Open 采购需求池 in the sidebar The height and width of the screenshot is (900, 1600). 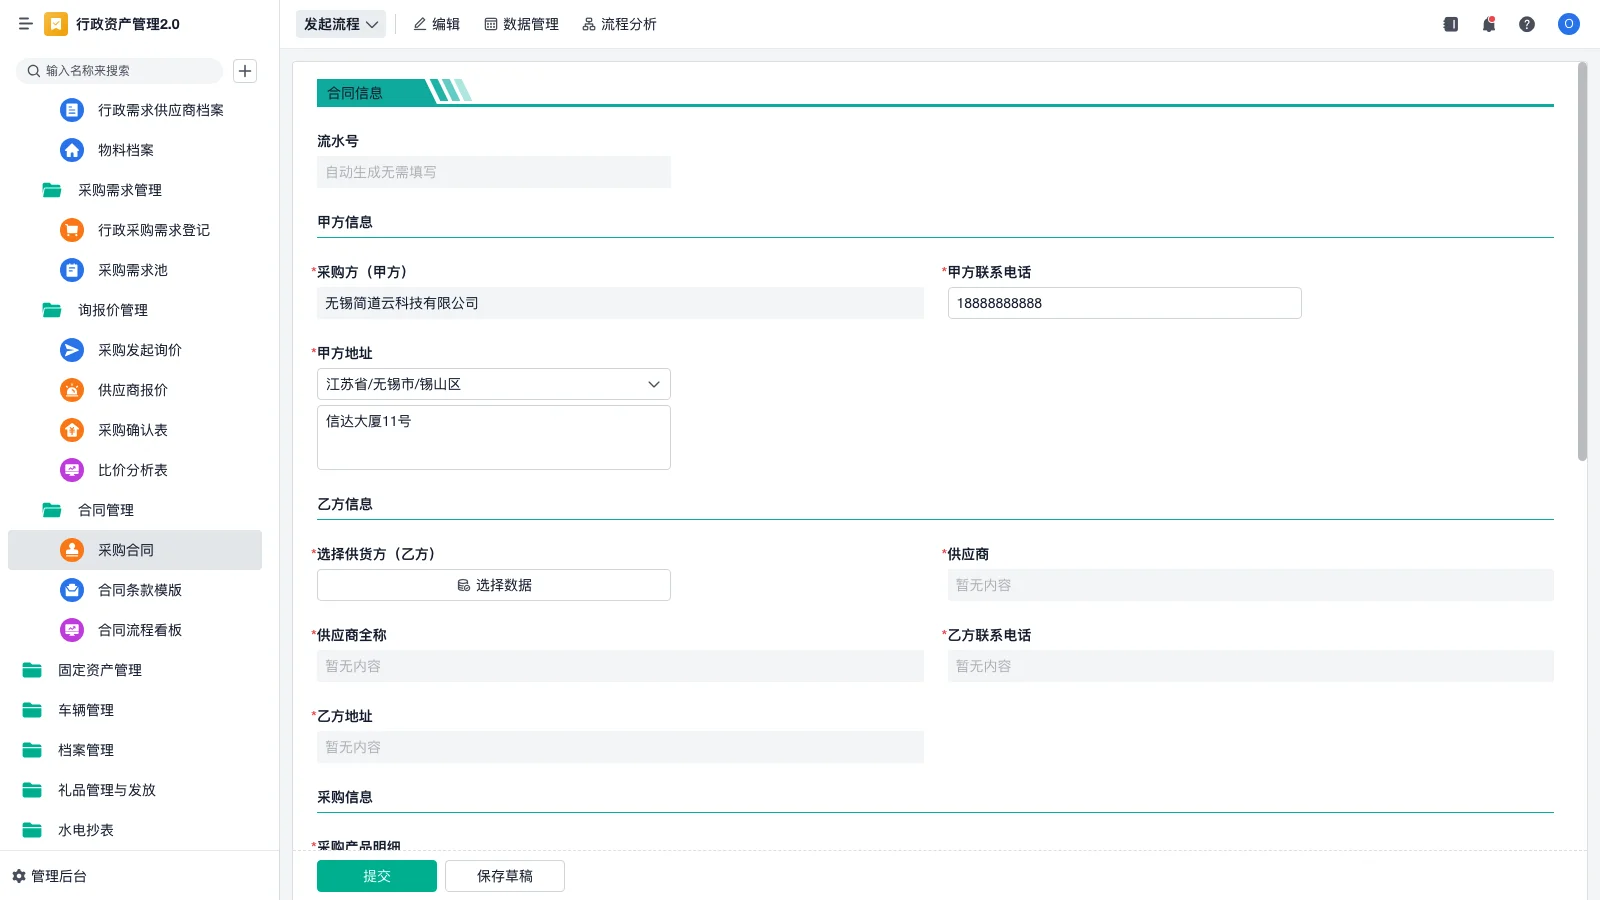coord(135,270)
